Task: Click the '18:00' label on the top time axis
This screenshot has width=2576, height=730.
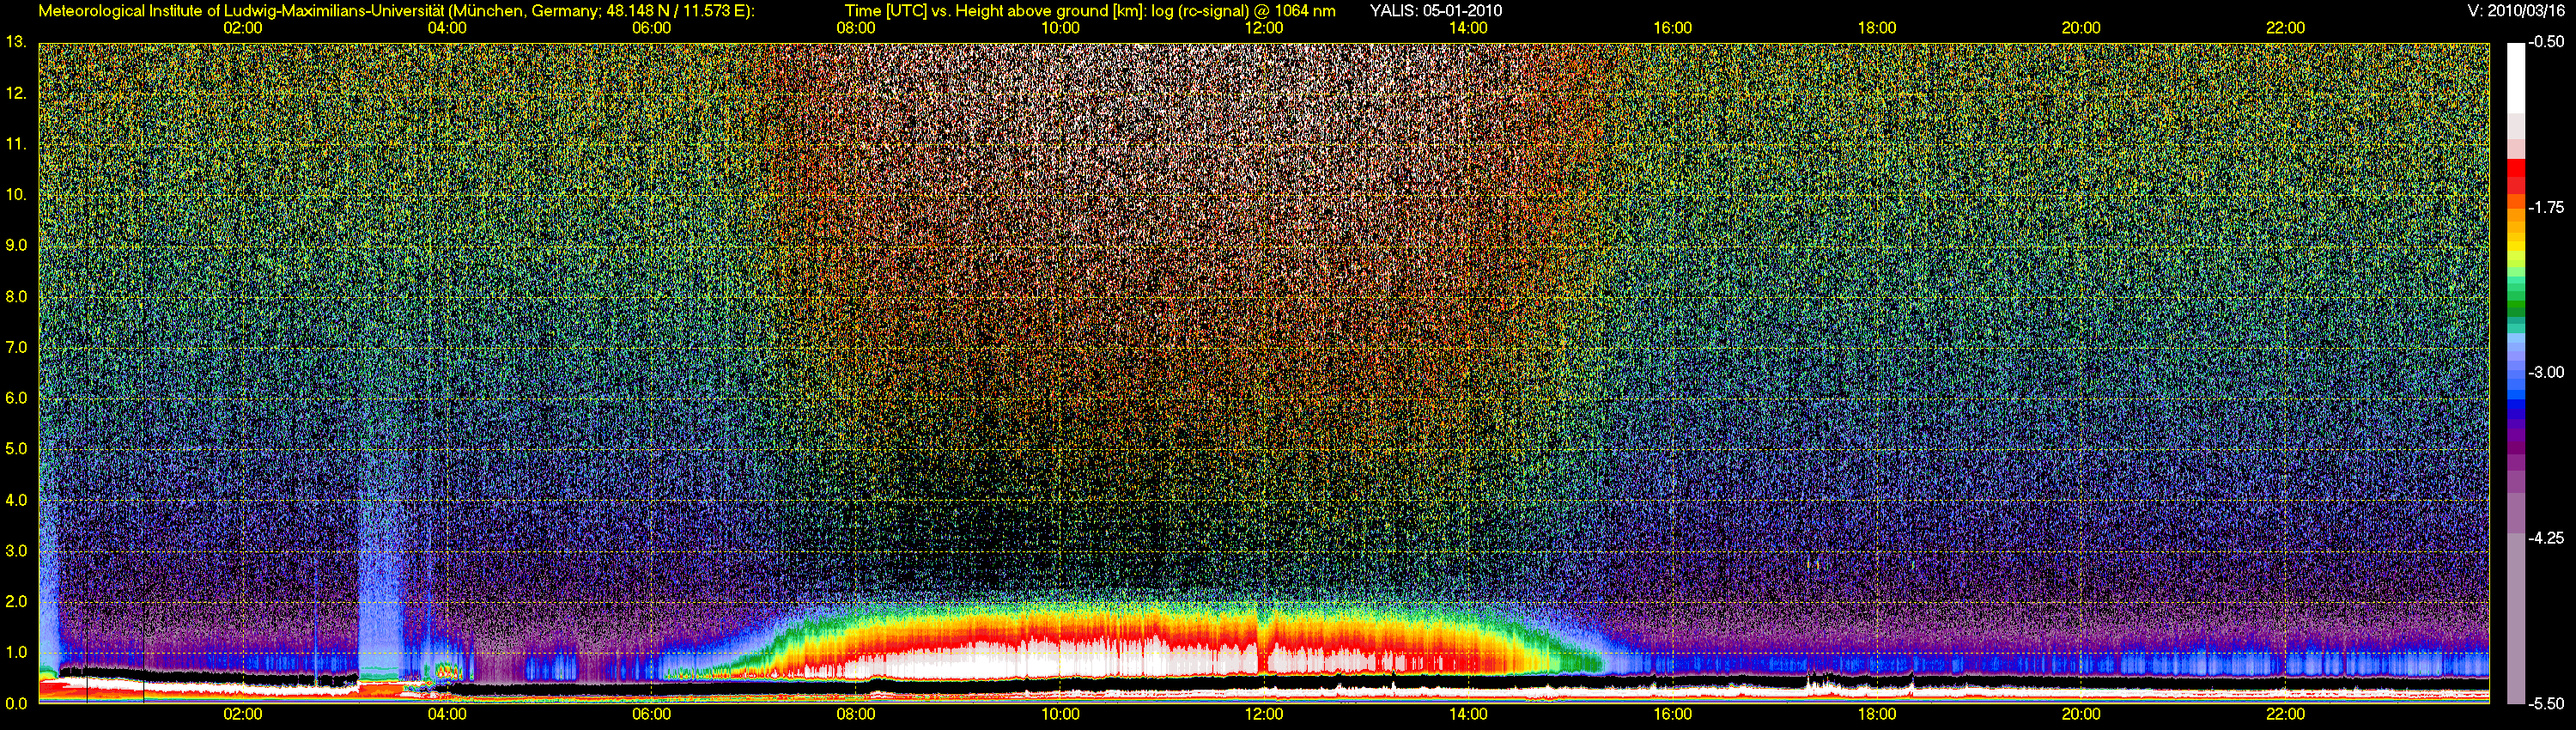Action: (x=1877, y=28)
